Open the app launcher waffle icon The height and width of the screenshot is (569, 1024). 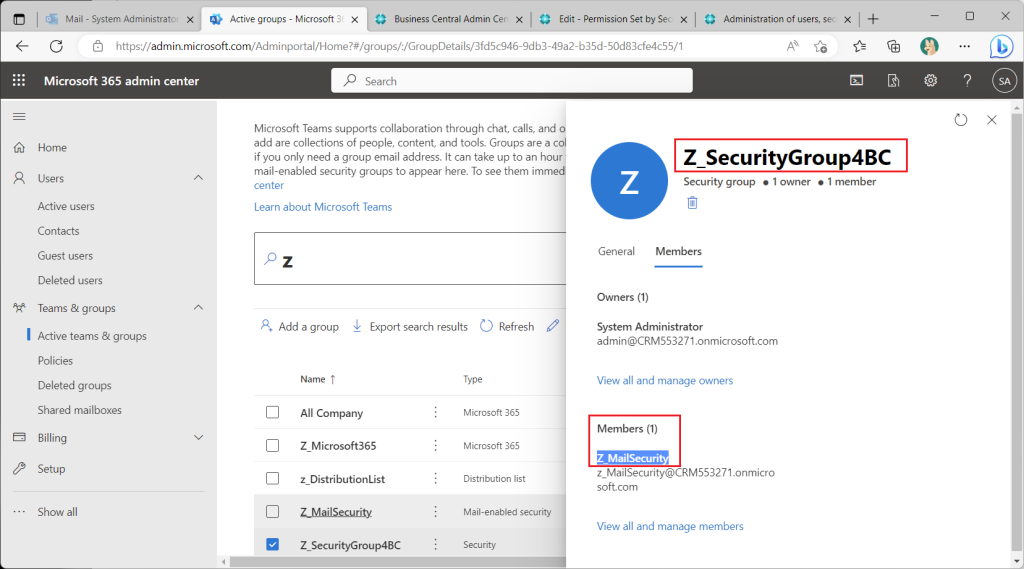pyautogui.click(x=19, y=80)
